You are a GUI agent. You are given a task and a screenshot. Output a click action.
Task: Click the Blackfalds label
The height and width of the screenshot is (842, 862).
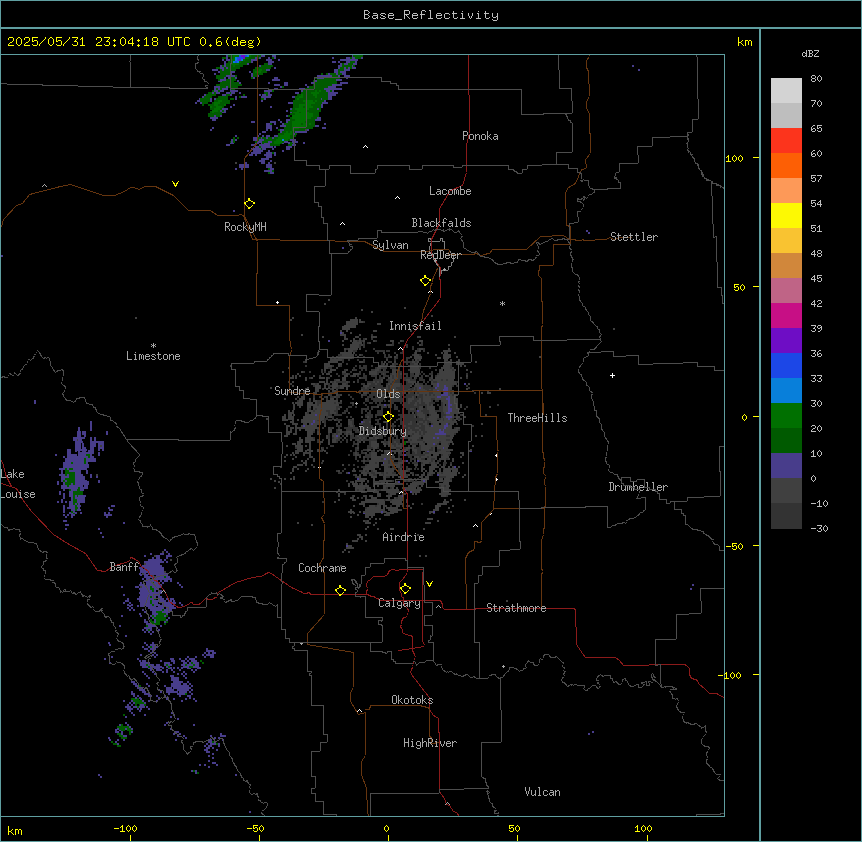(441, 223)
